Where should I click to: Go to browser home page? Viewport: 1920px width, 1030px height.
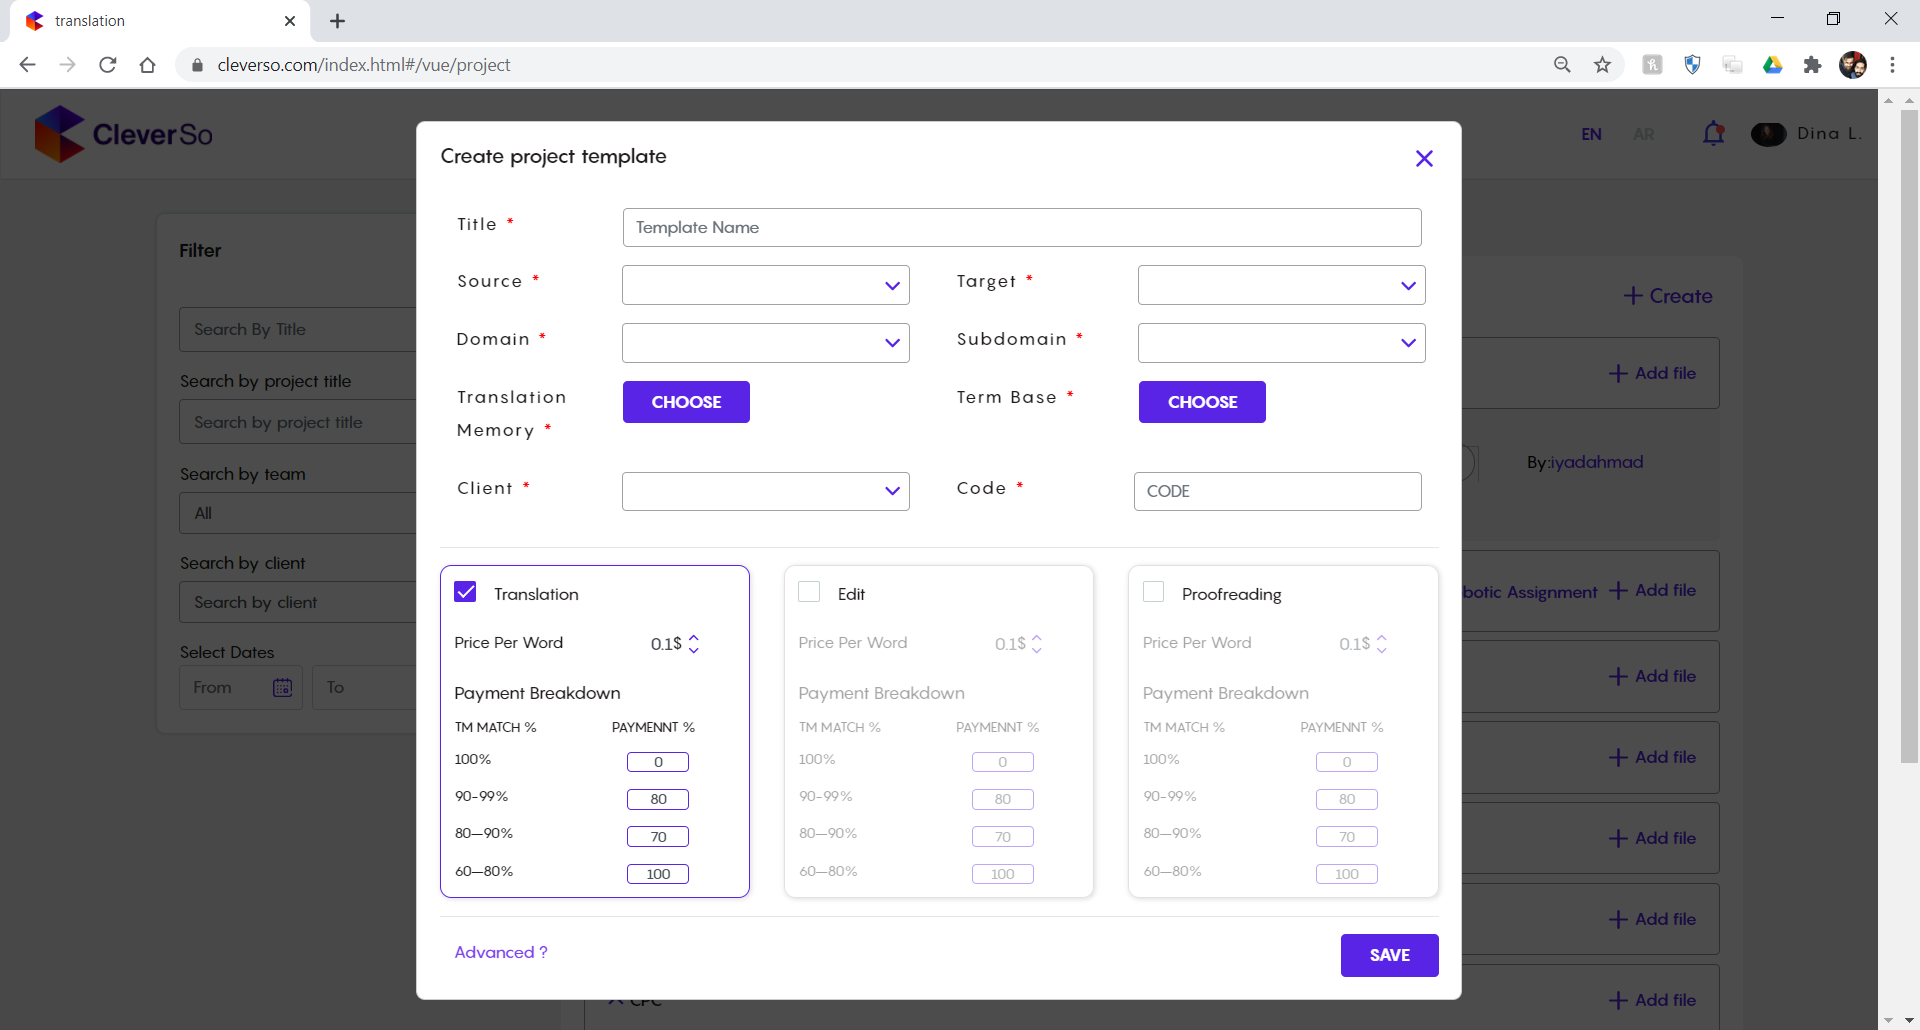click(x=147, y=65)
